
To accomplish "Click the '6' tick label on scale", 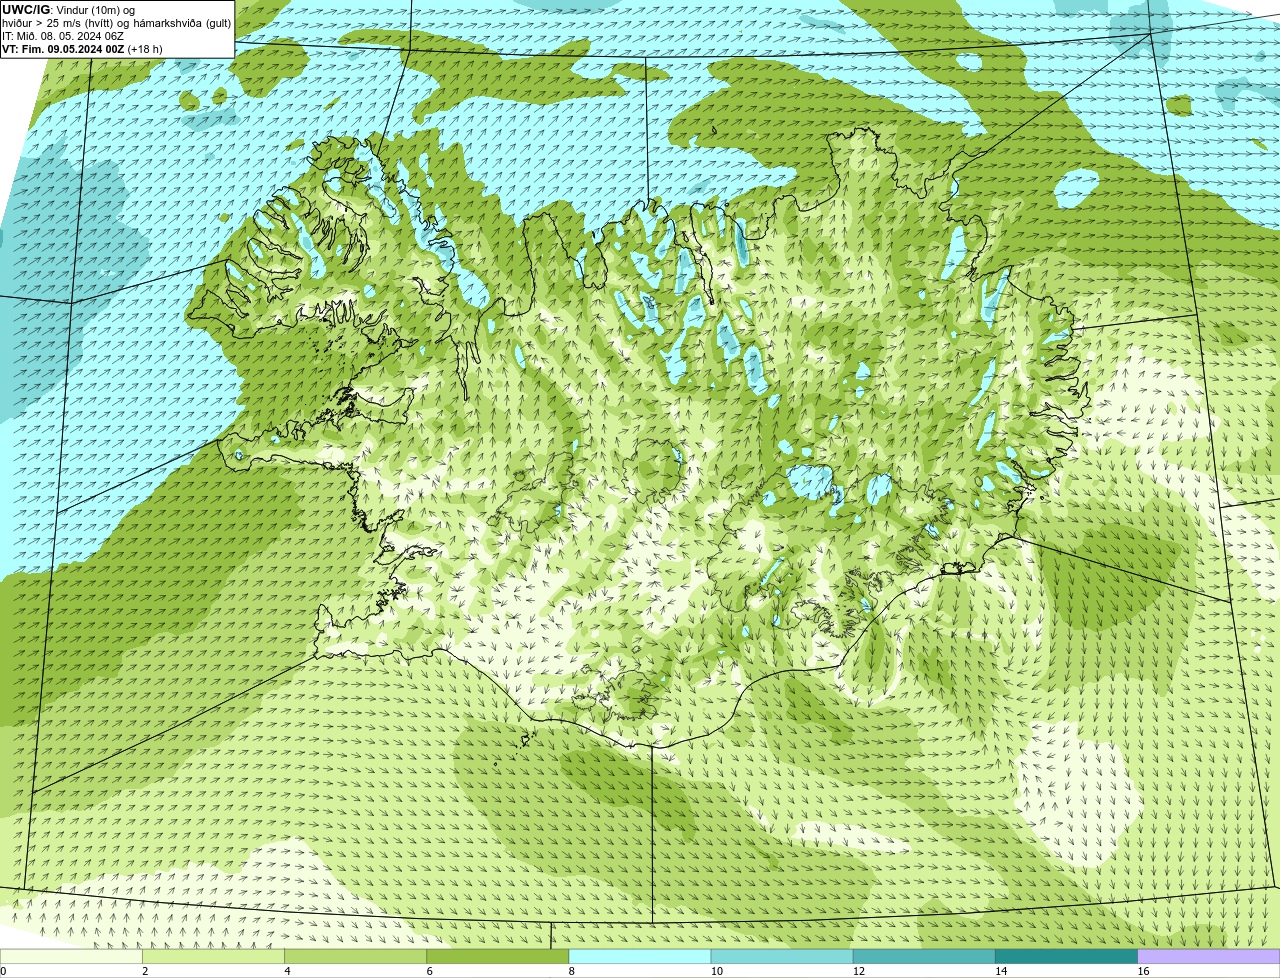I will tap(429, 971).
